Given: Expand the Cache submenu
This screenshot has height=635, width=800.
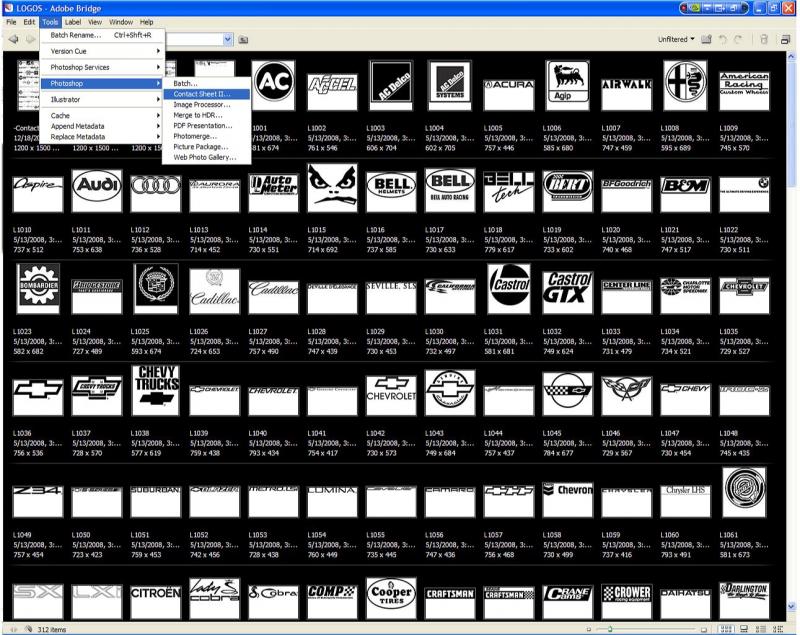Looking at the screenshot, I should point(102,116).
